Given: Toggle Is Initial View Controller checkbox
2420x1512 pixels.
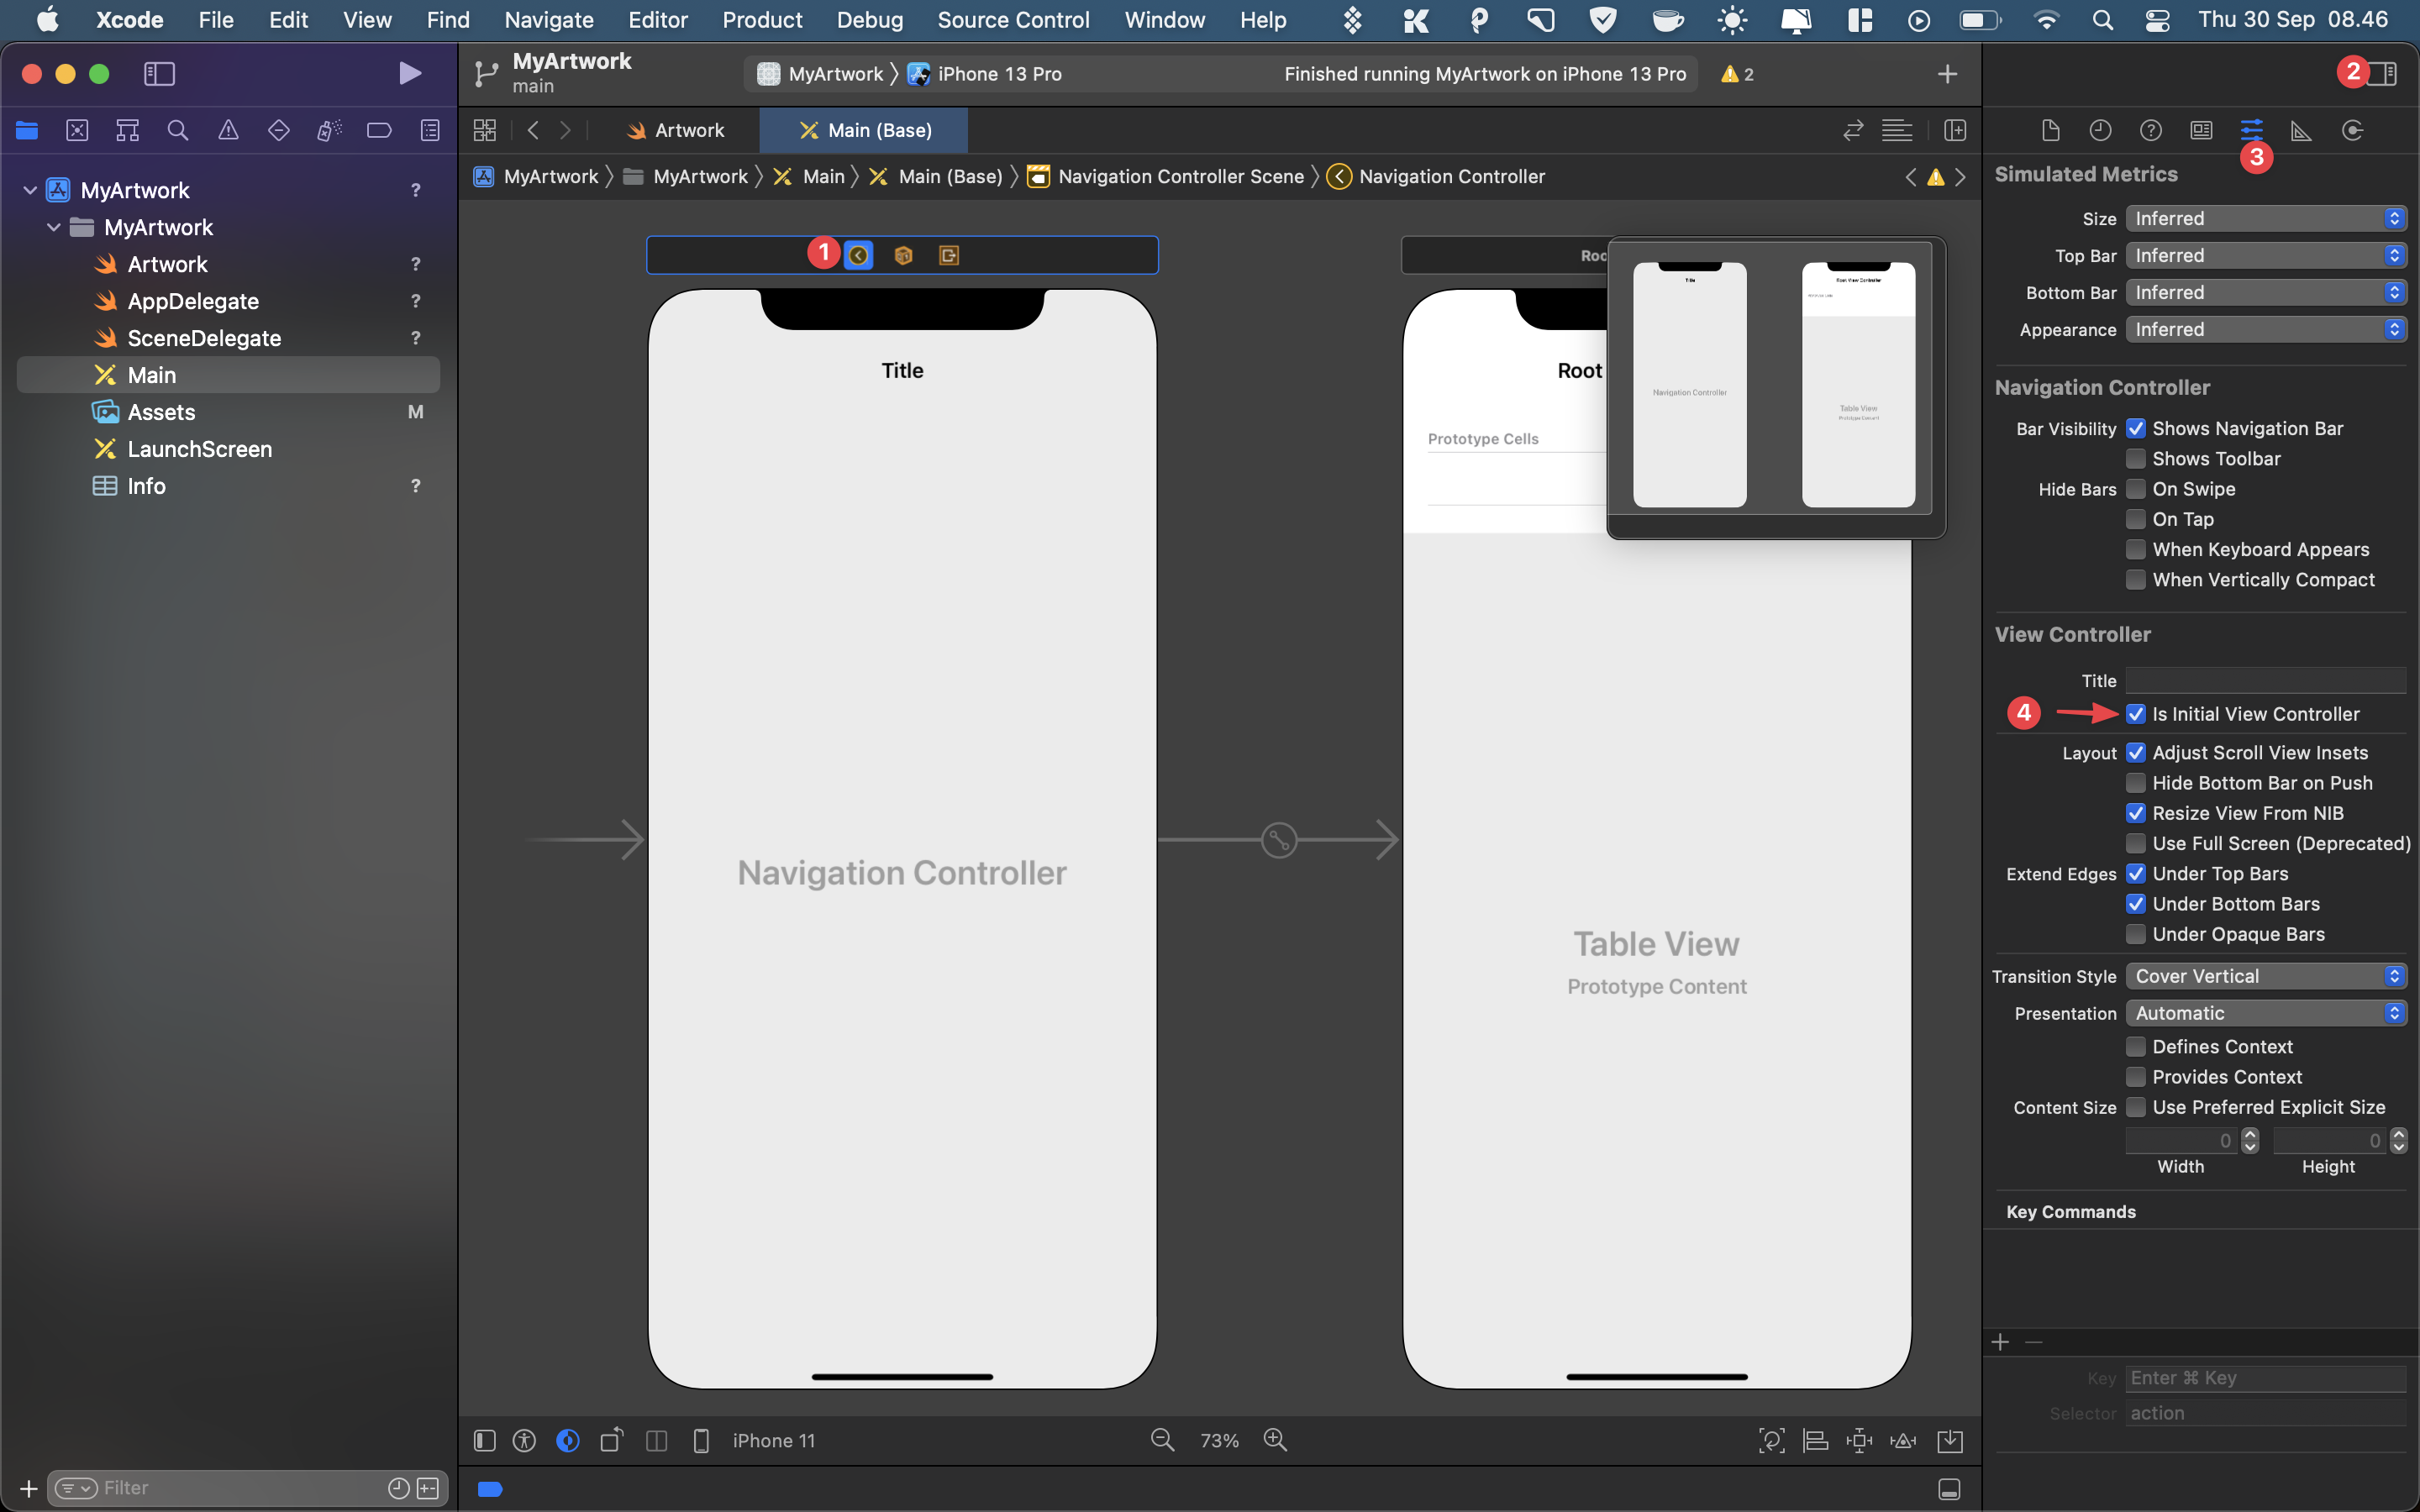Looking at the screenshot, I should [2135, 714].
